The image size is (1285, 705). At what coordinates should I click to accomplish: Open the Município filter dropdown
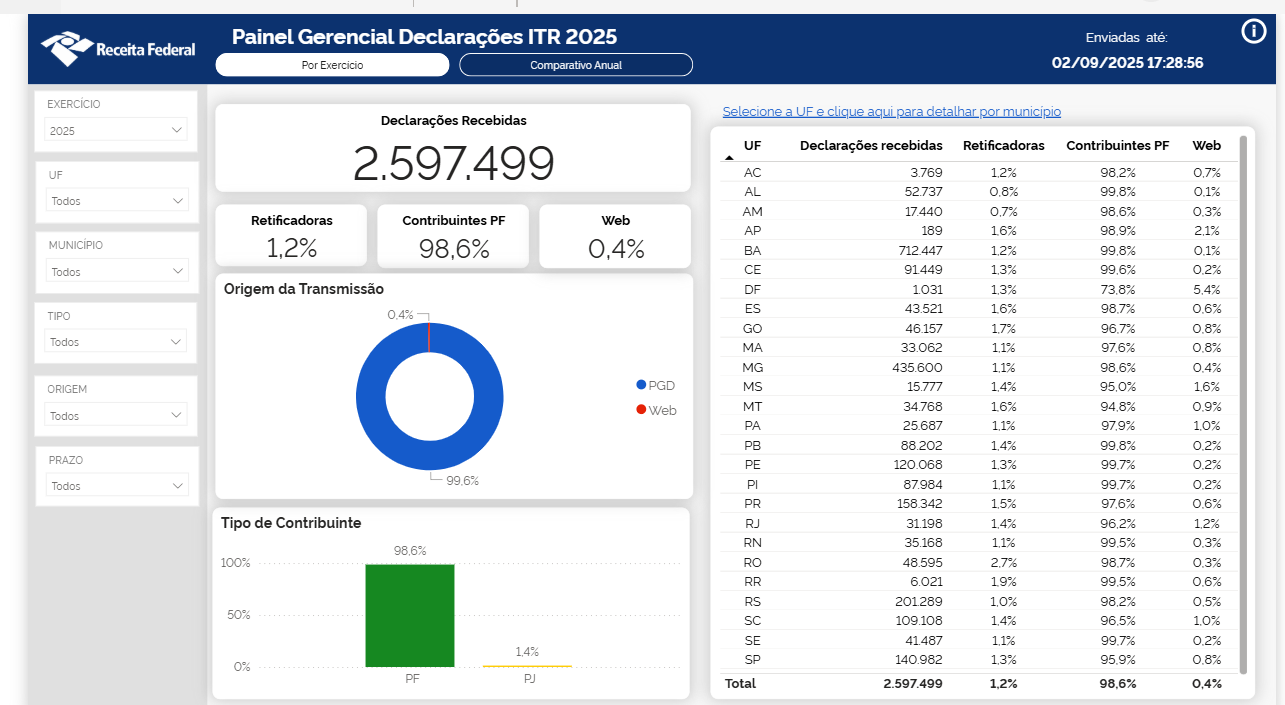116,271
